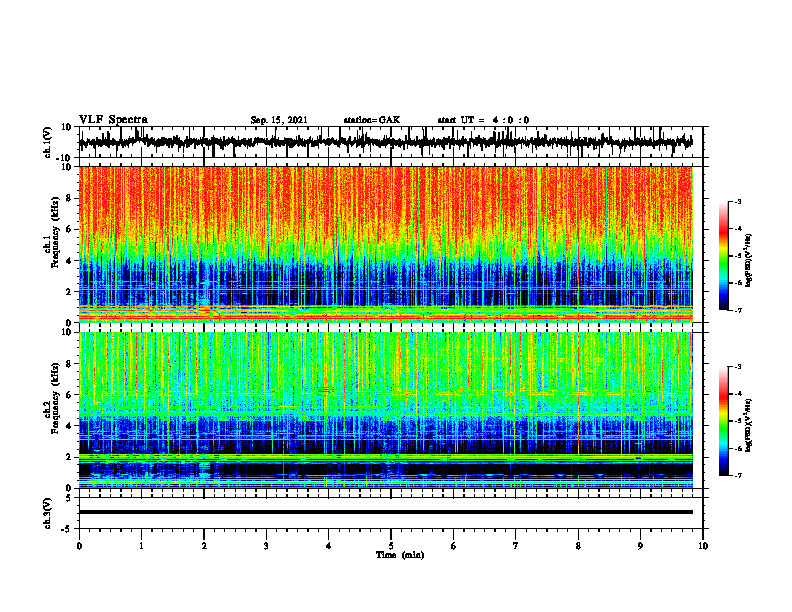This screenshot has height=612, width=792.
Task: Click time axis tick label "3"
Action: pyautogui.click(x=266, y=546)
